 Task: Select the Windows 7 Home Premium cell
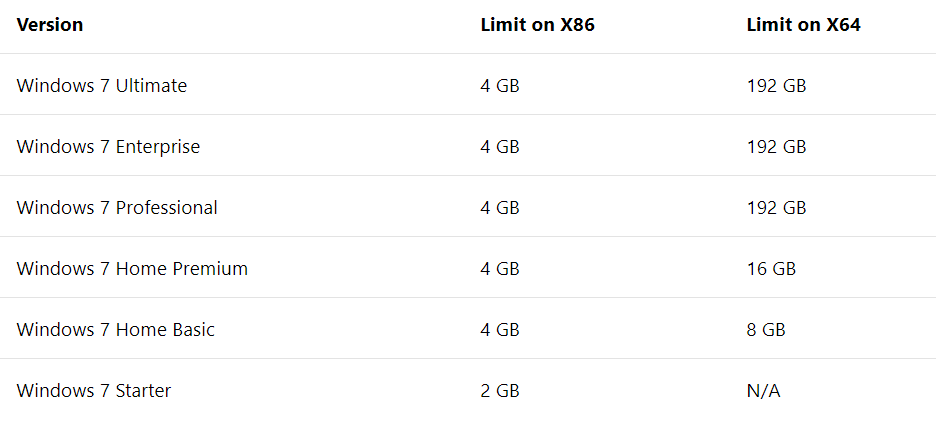point(133,268)
